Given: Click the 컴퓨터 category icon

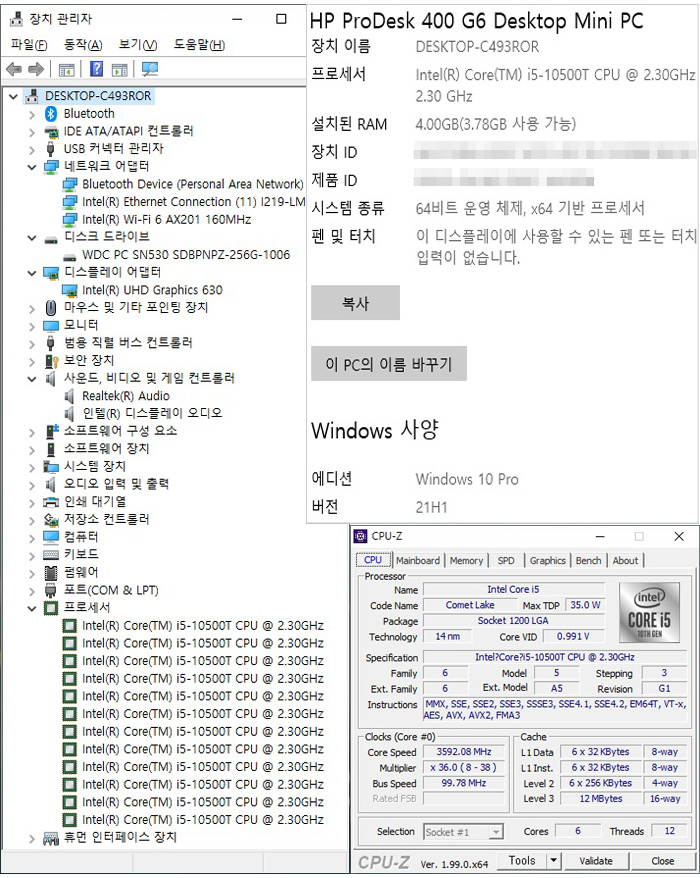Looking at the screenshot, I should pos(51,537).
